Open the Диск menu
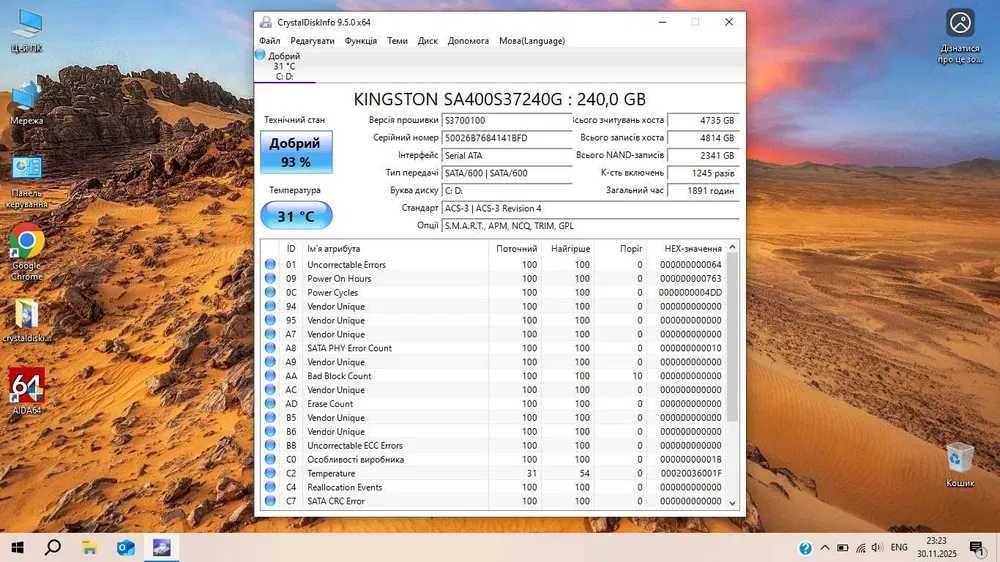This screenshot has width=1000, height=562. coord(427,41)
